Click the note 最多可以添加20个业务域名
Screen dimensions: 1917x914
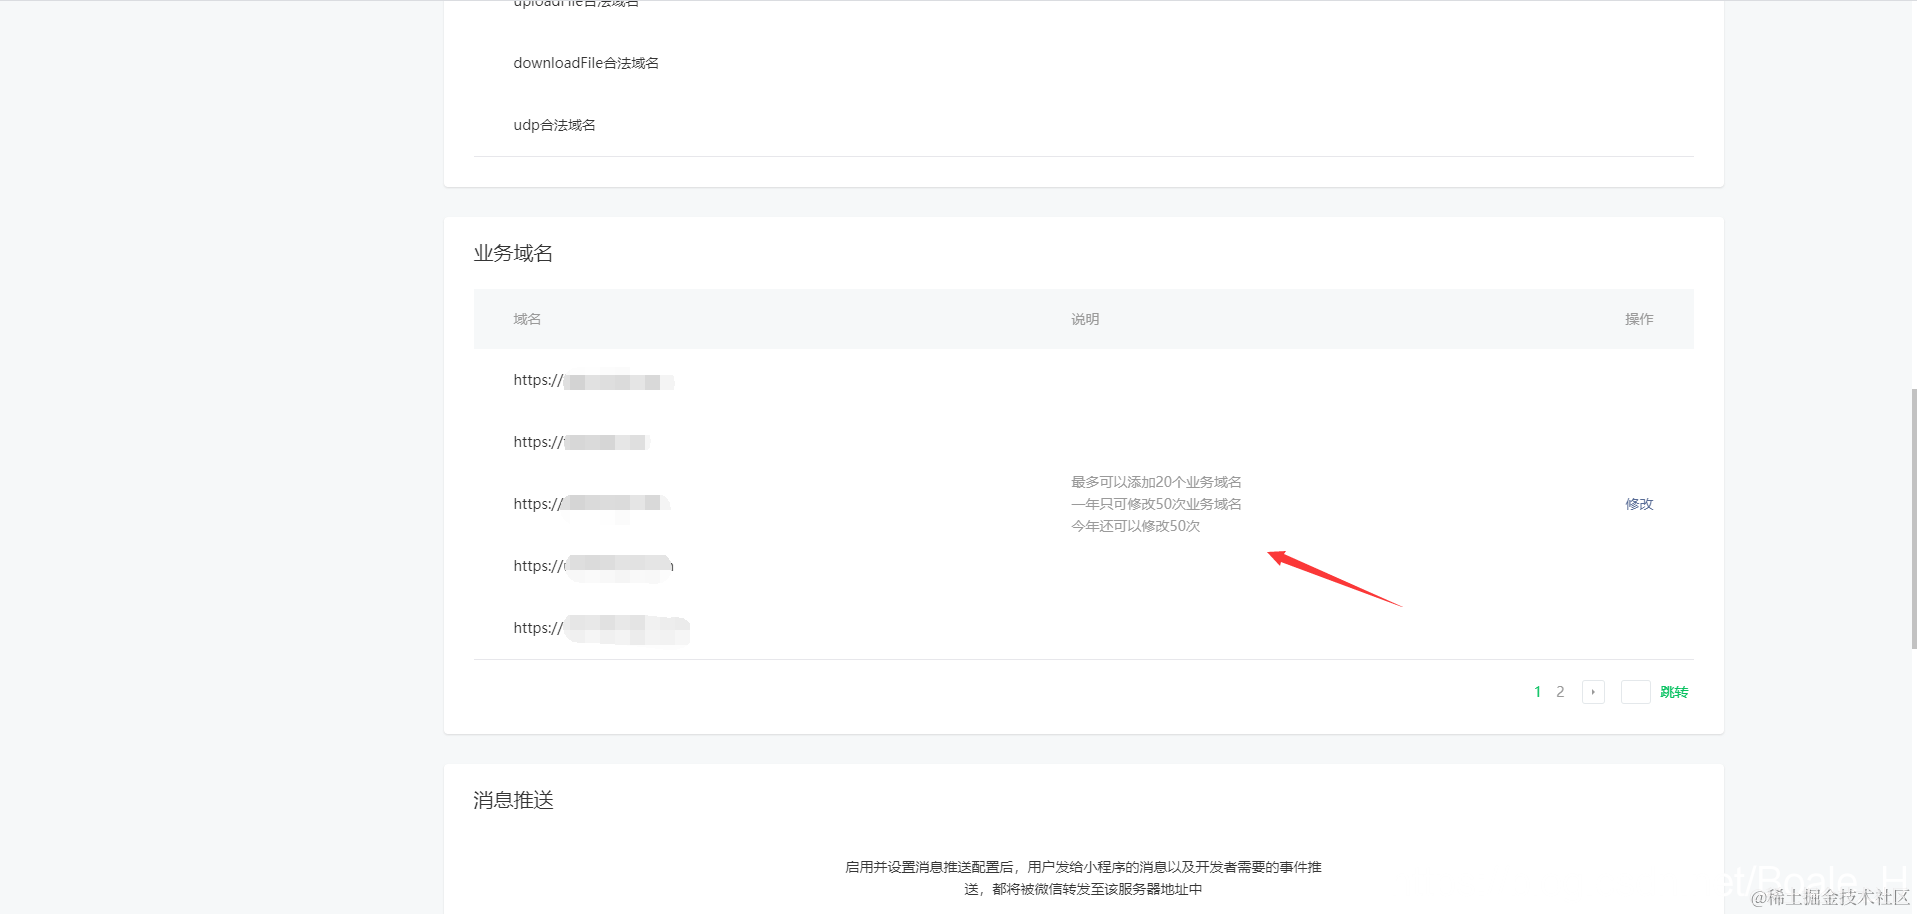1155,481
